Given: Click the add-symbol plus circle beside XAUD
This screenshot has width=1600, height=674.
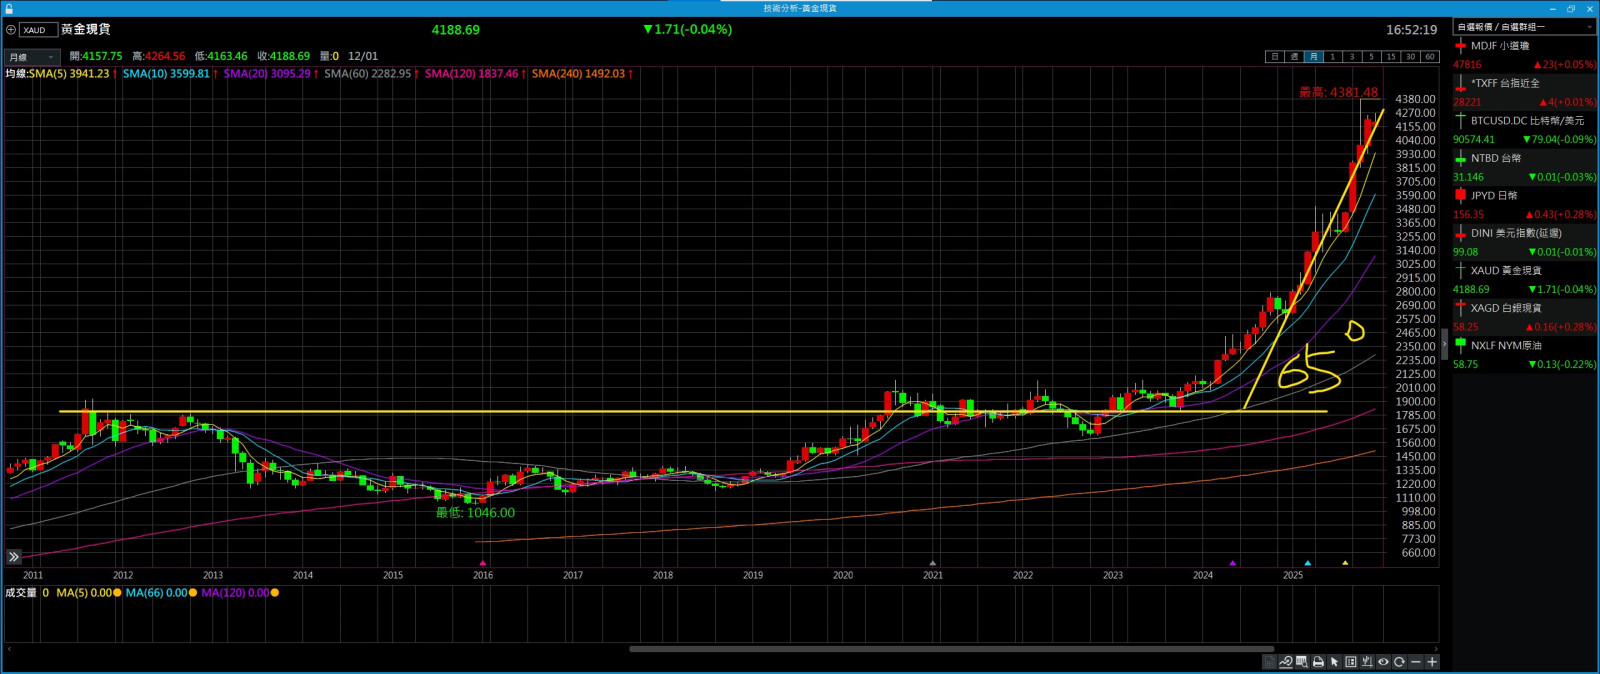Looking at the screenshot, I should pyautogui.click(x=11, y=30).
